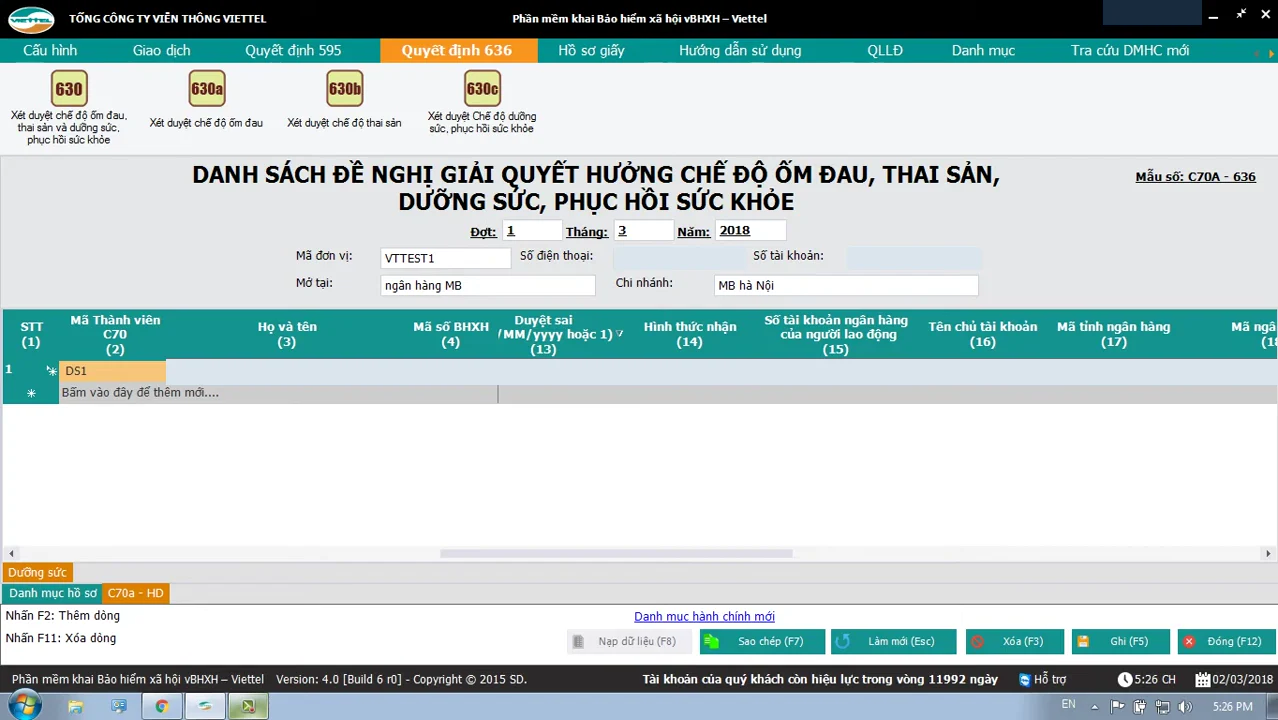
Task: Open File Explorer from the taskbar
Action: coord(76,706)
